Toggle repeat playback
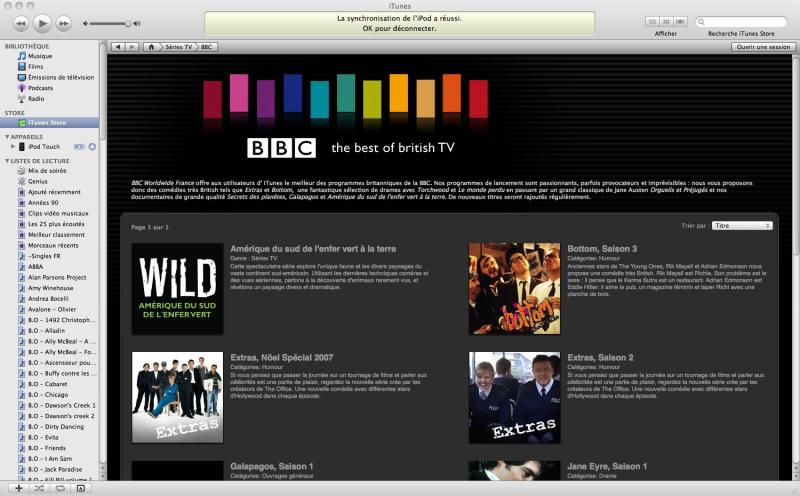 (60, 488)
